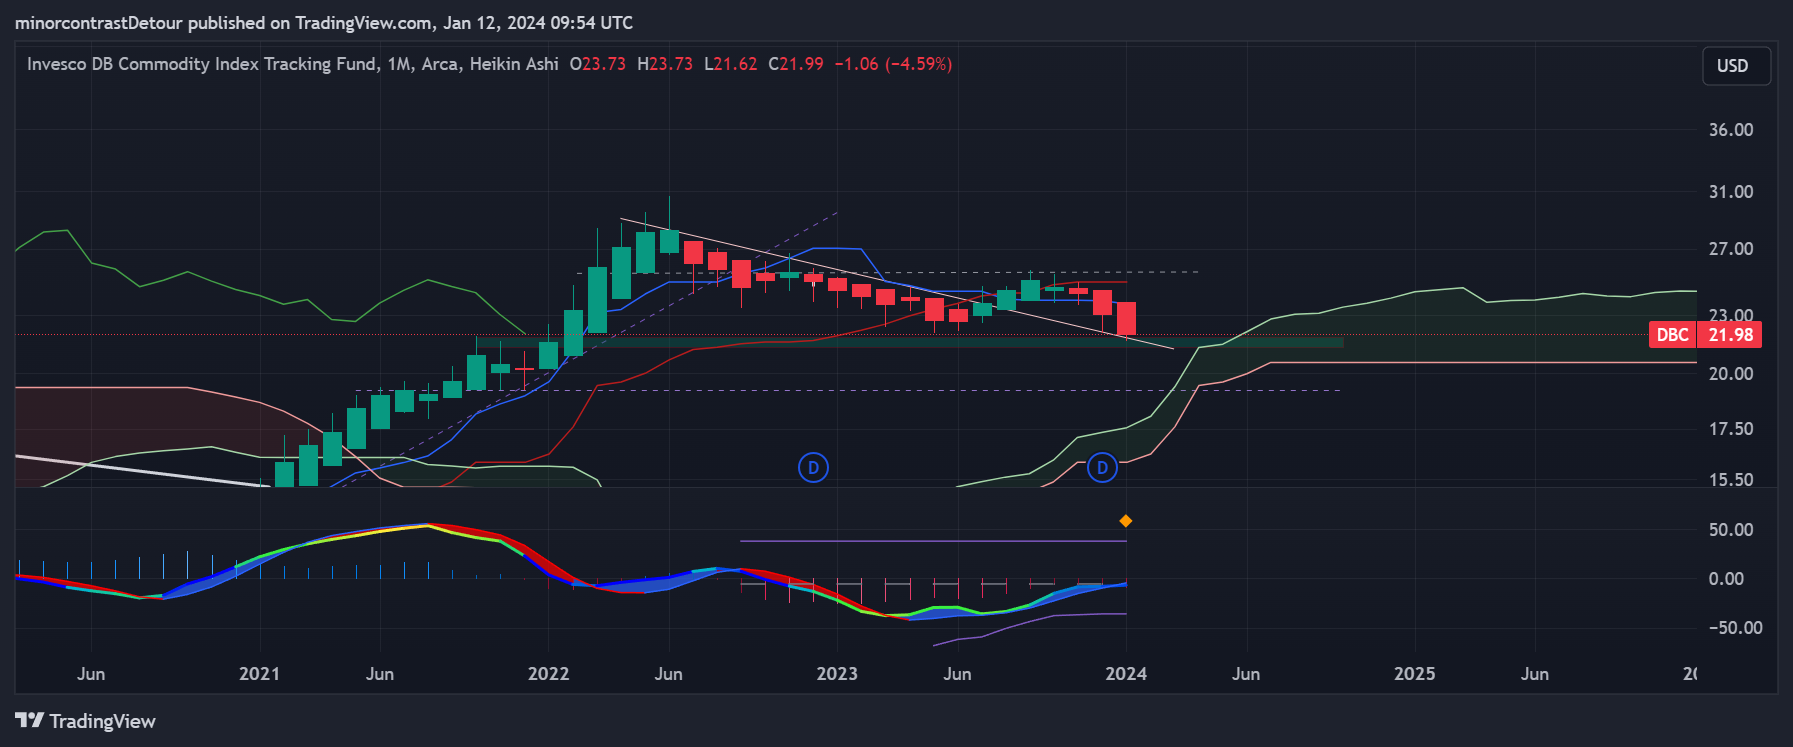The width and height of the screenshot is (1793, 747).
Task: Click the close value C21.99
Action: coord(796,64)
